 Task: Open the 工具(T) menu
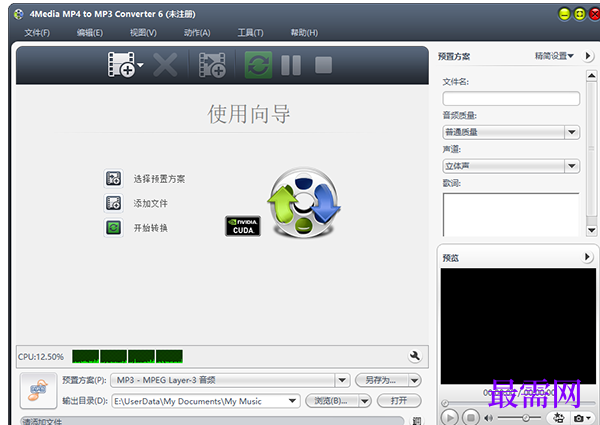point(251,33)
